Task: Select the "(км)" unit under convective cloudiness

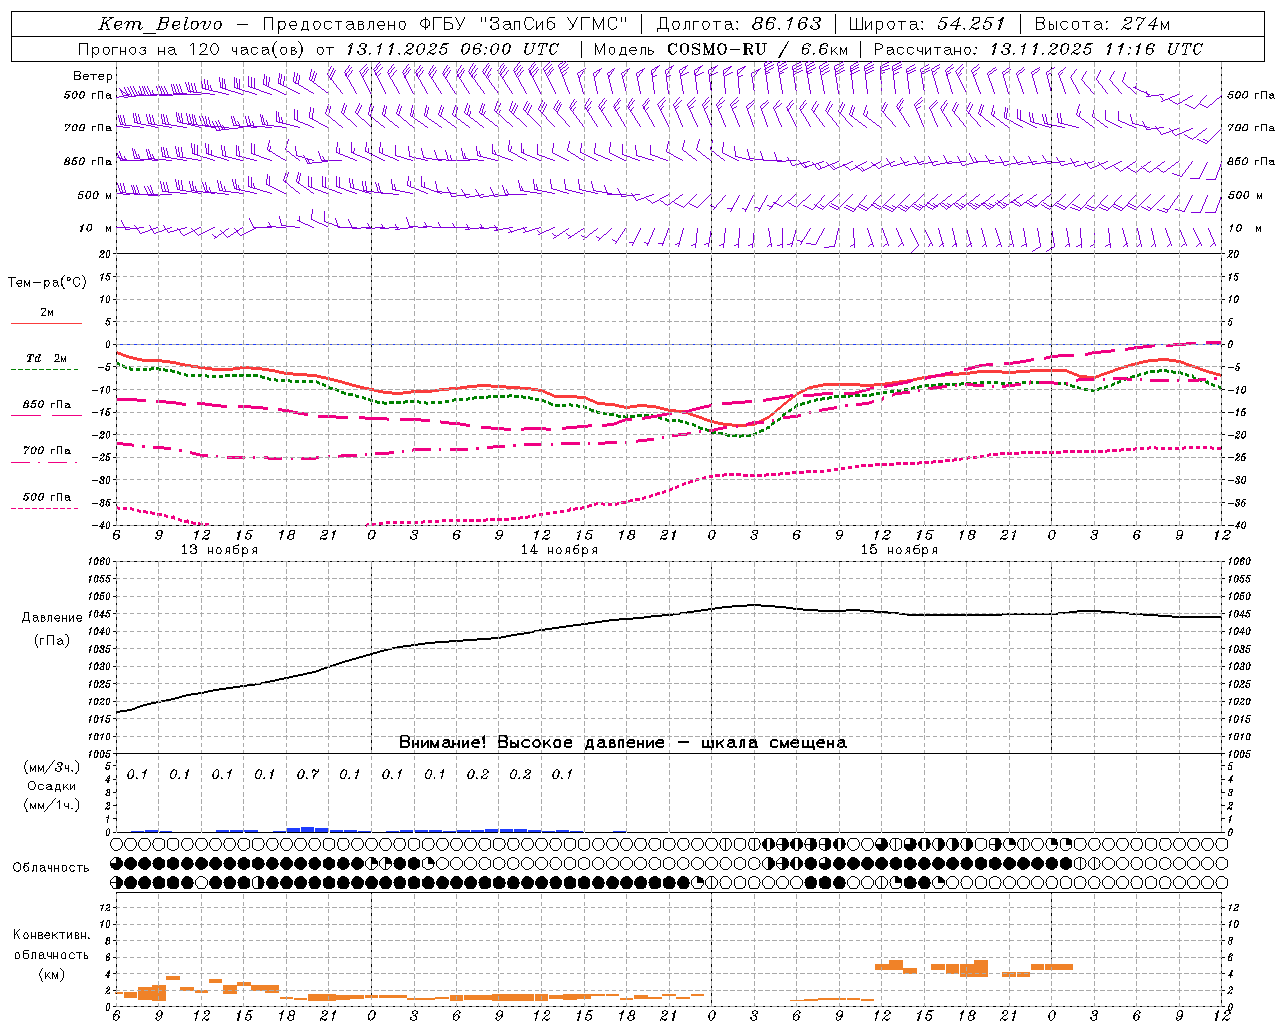Action: click(x=51, y=974)
